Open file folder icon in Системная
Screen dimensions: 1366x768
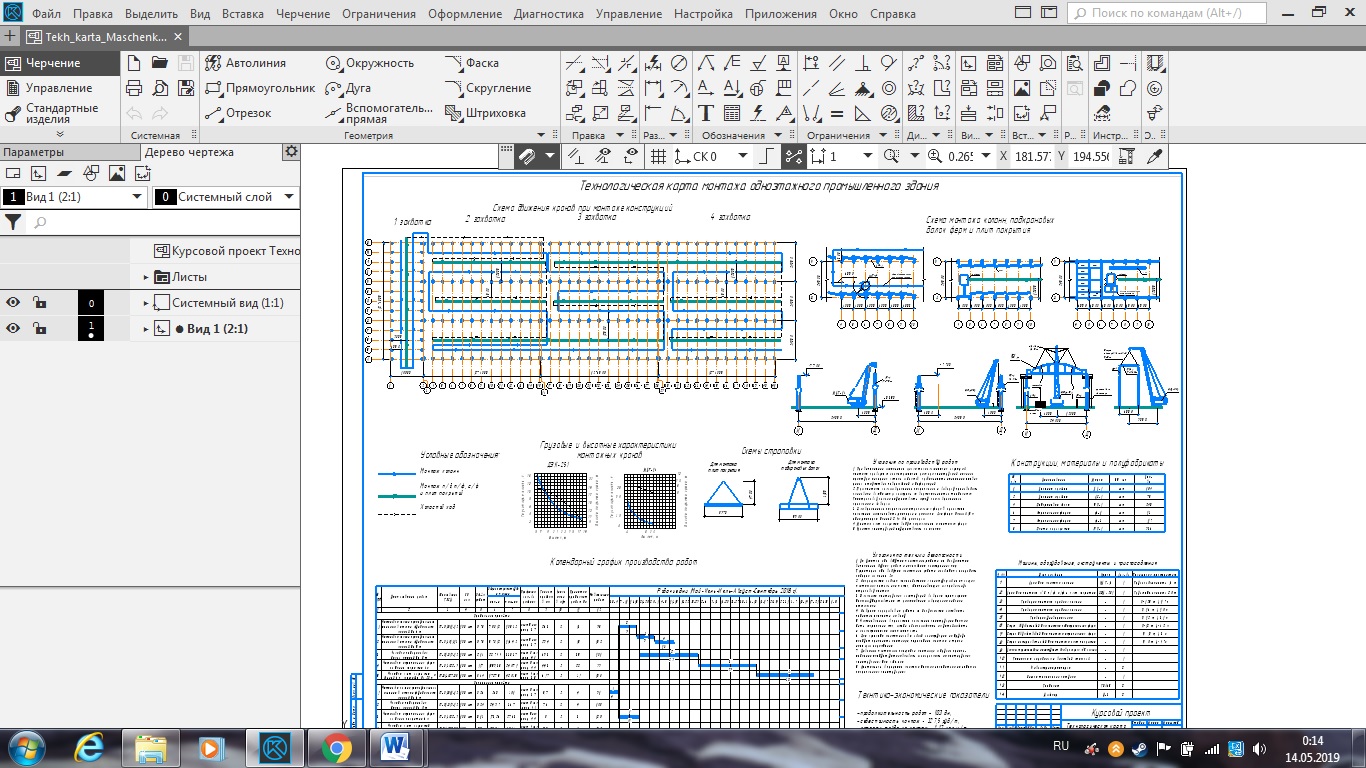pyautogui.click(x=159, y=63)
